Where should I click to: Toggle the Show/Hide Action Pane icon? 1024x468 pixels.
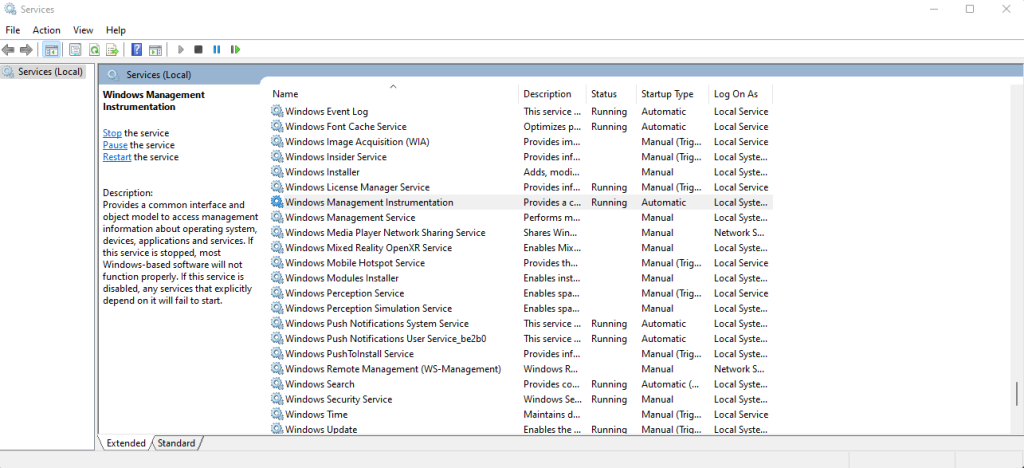155,50
